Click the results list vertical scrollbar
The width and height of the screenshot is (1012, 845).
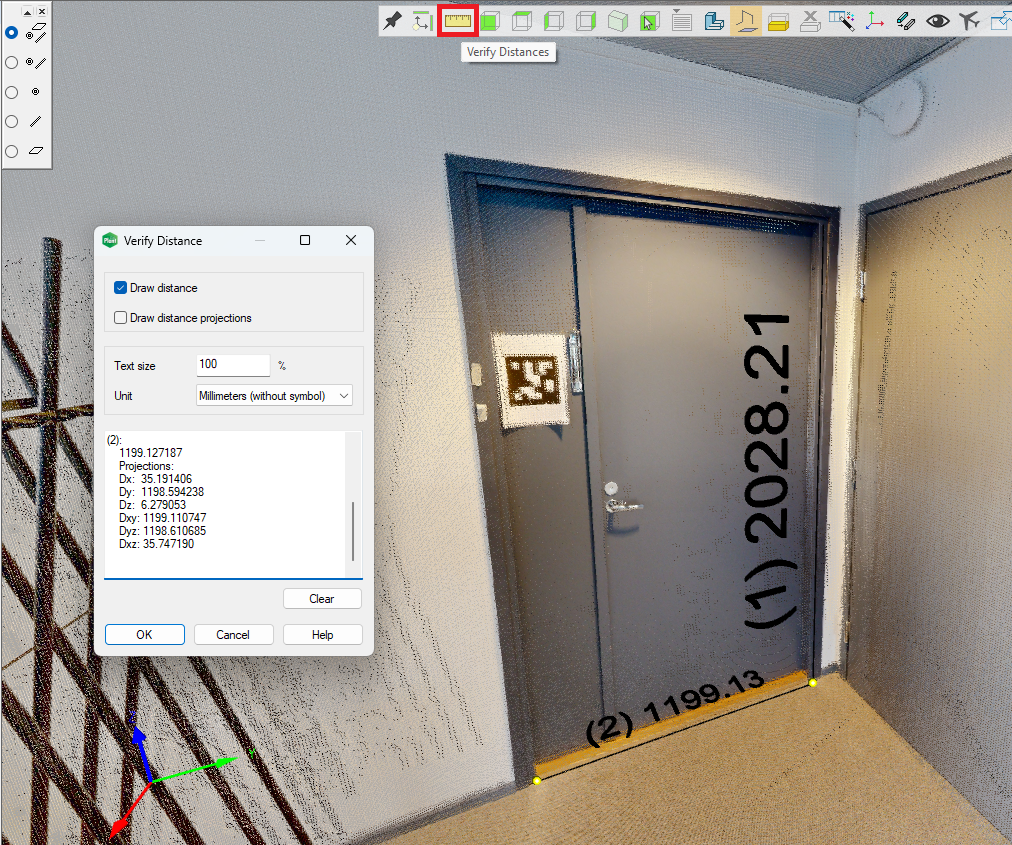click(353, 530)
